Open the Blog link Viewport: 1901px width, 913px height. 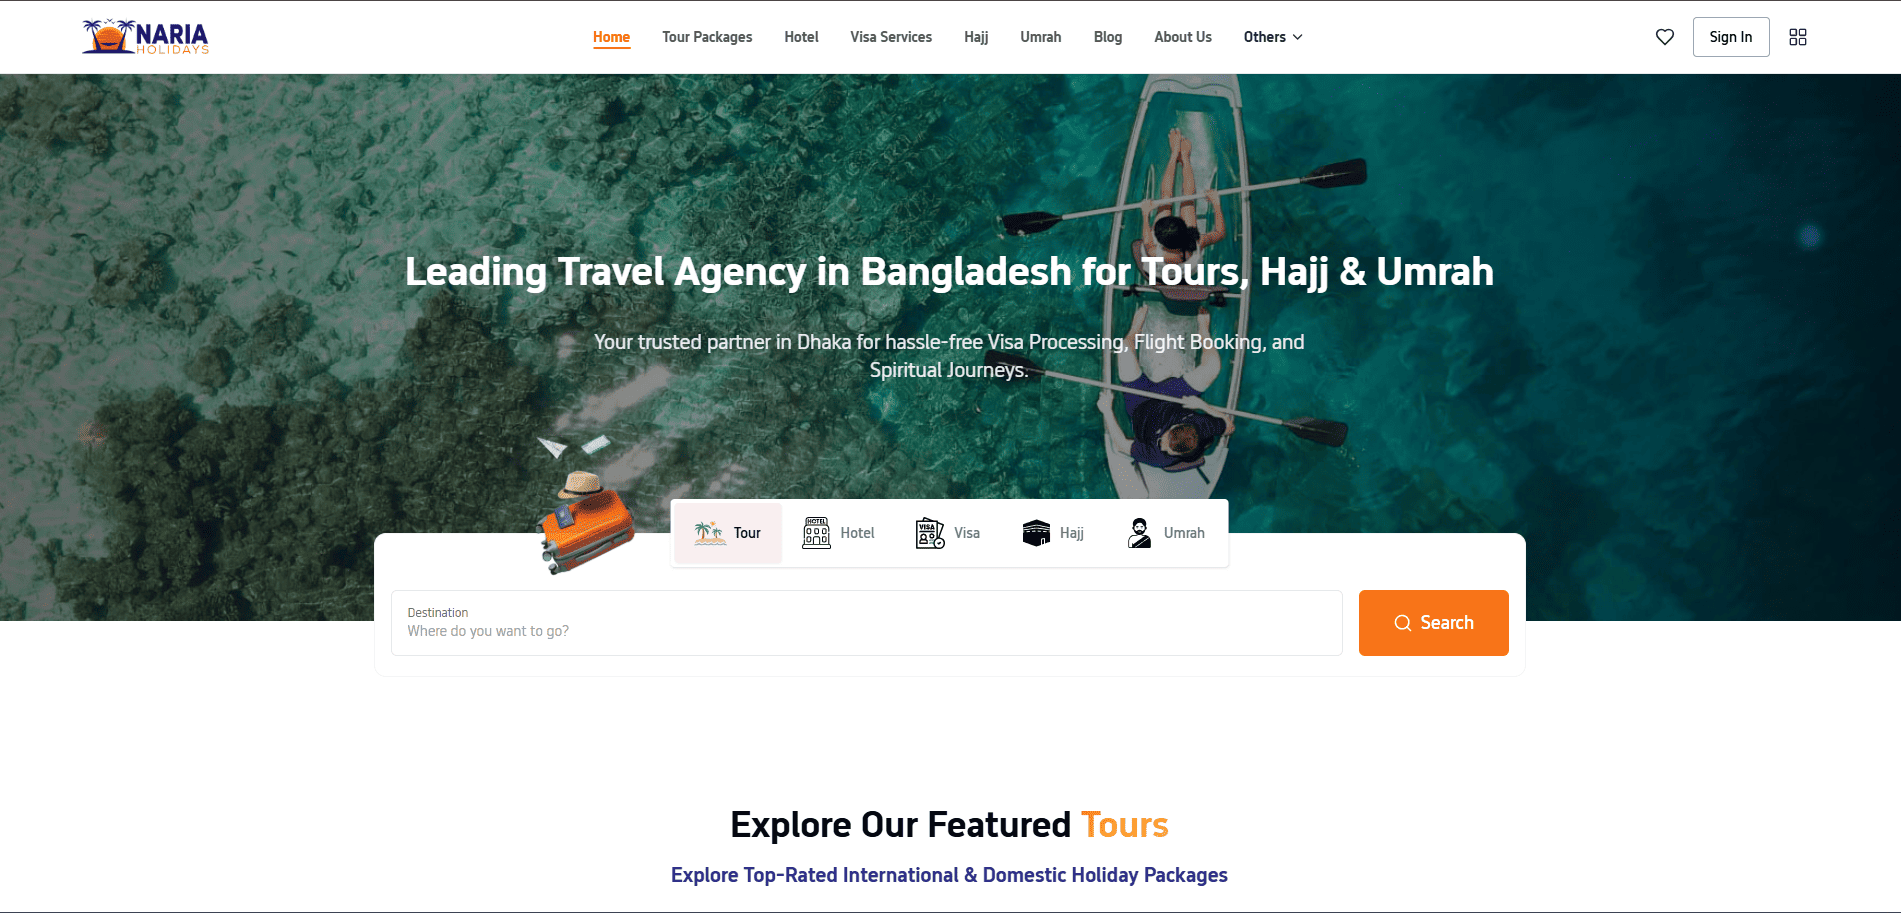pyautogui.click(x=1108, y=37)
